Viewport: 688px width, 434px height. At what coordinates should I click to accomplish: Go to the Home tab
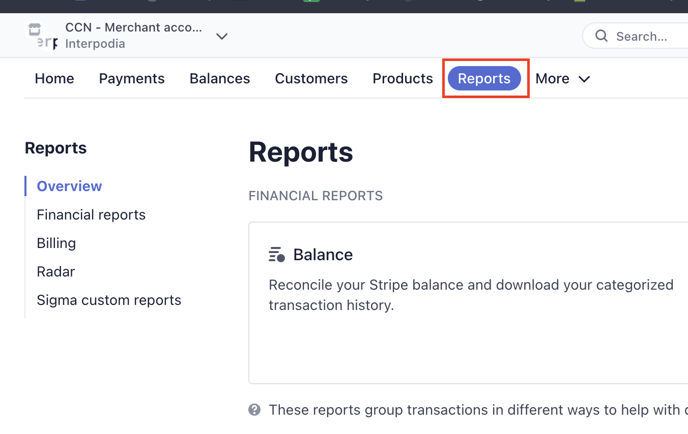[x=54, y=78]
